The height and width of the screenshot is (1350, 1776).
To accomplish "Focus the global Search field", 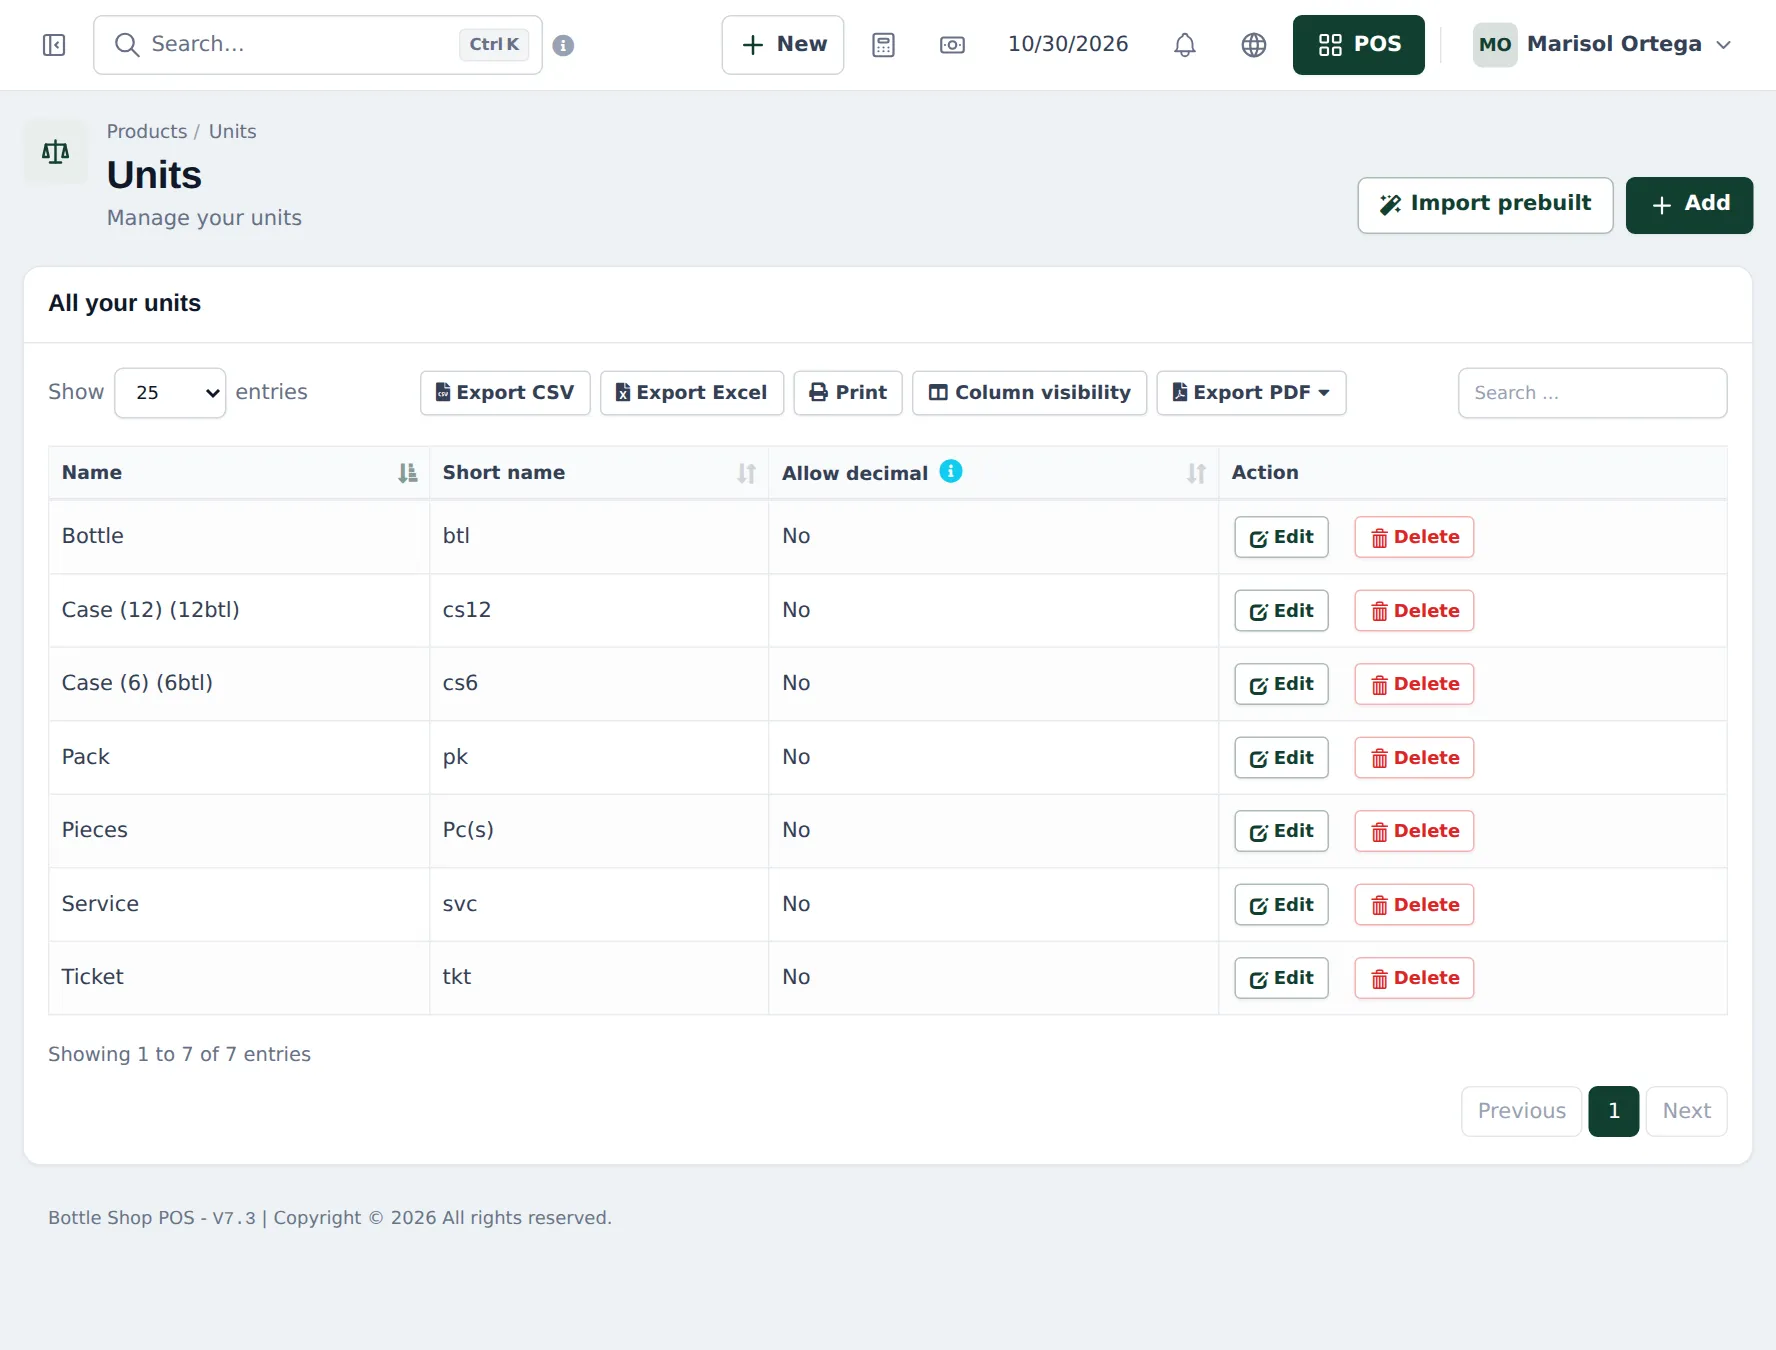I will (318, 45).
